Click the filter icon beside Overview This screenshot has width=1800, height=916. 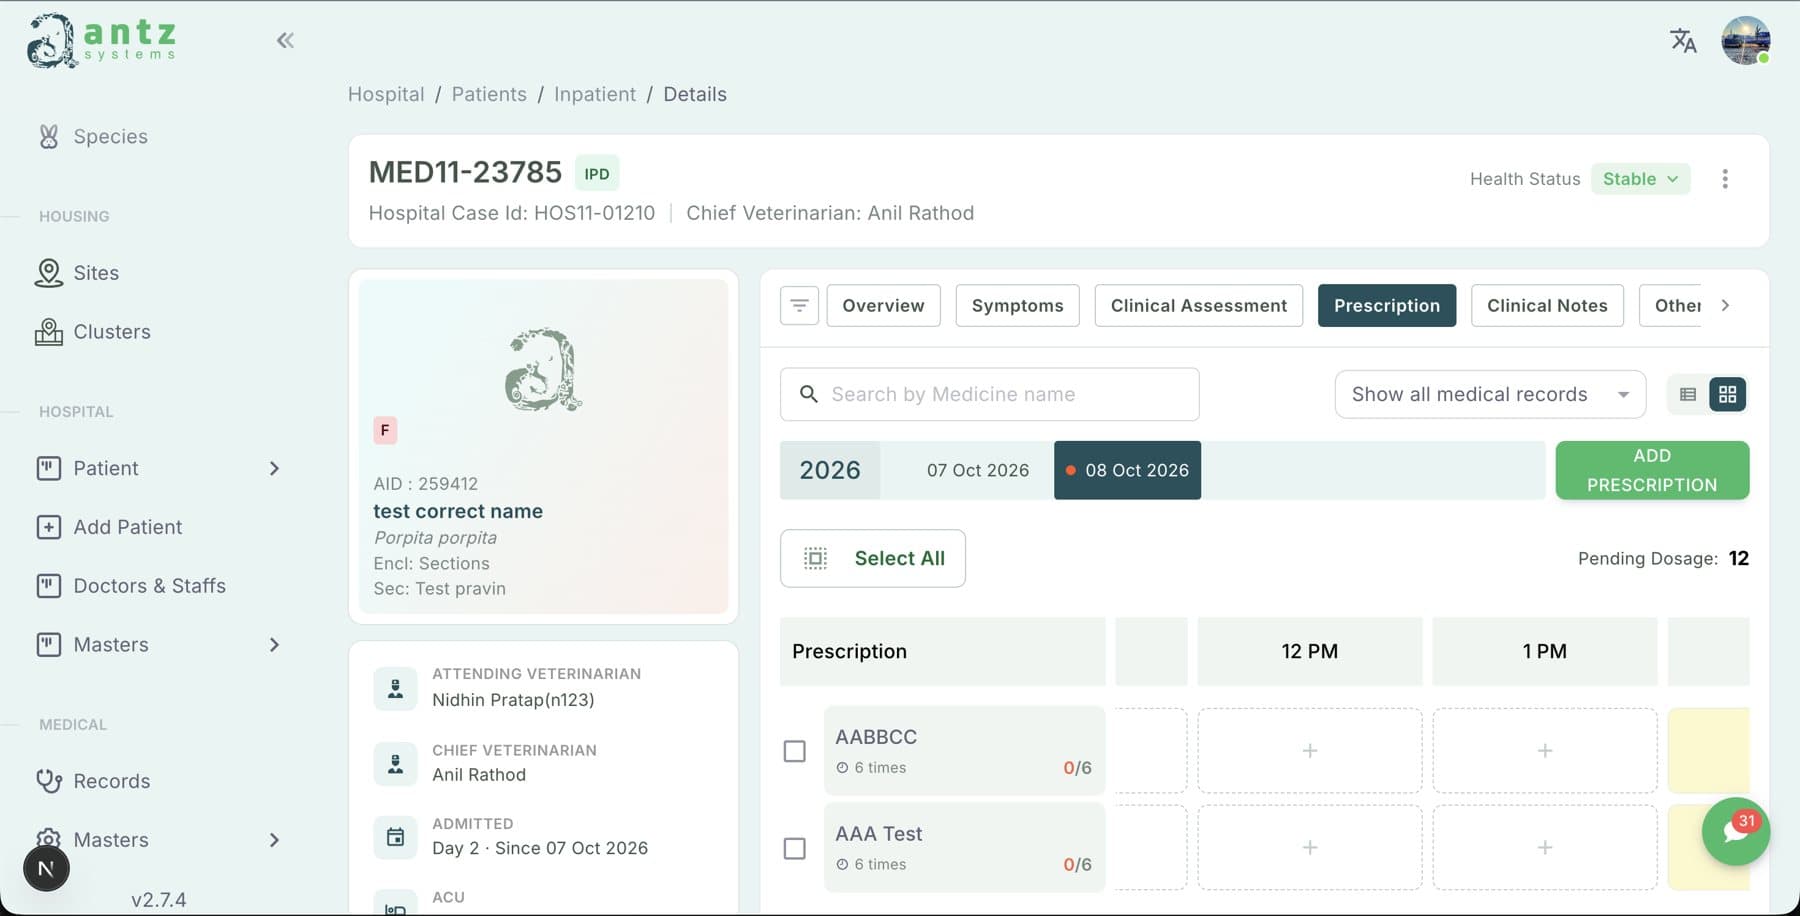pos(799,305)
